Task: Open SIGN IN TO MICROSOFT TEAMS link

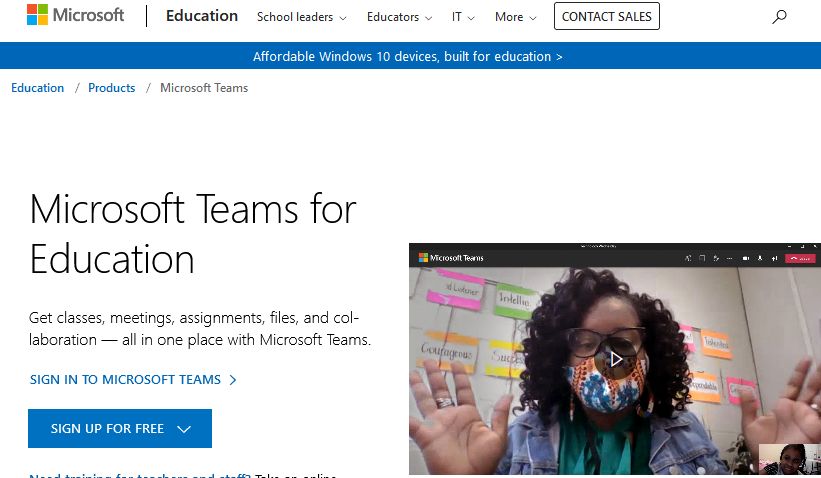Action: tap(133, 380)
